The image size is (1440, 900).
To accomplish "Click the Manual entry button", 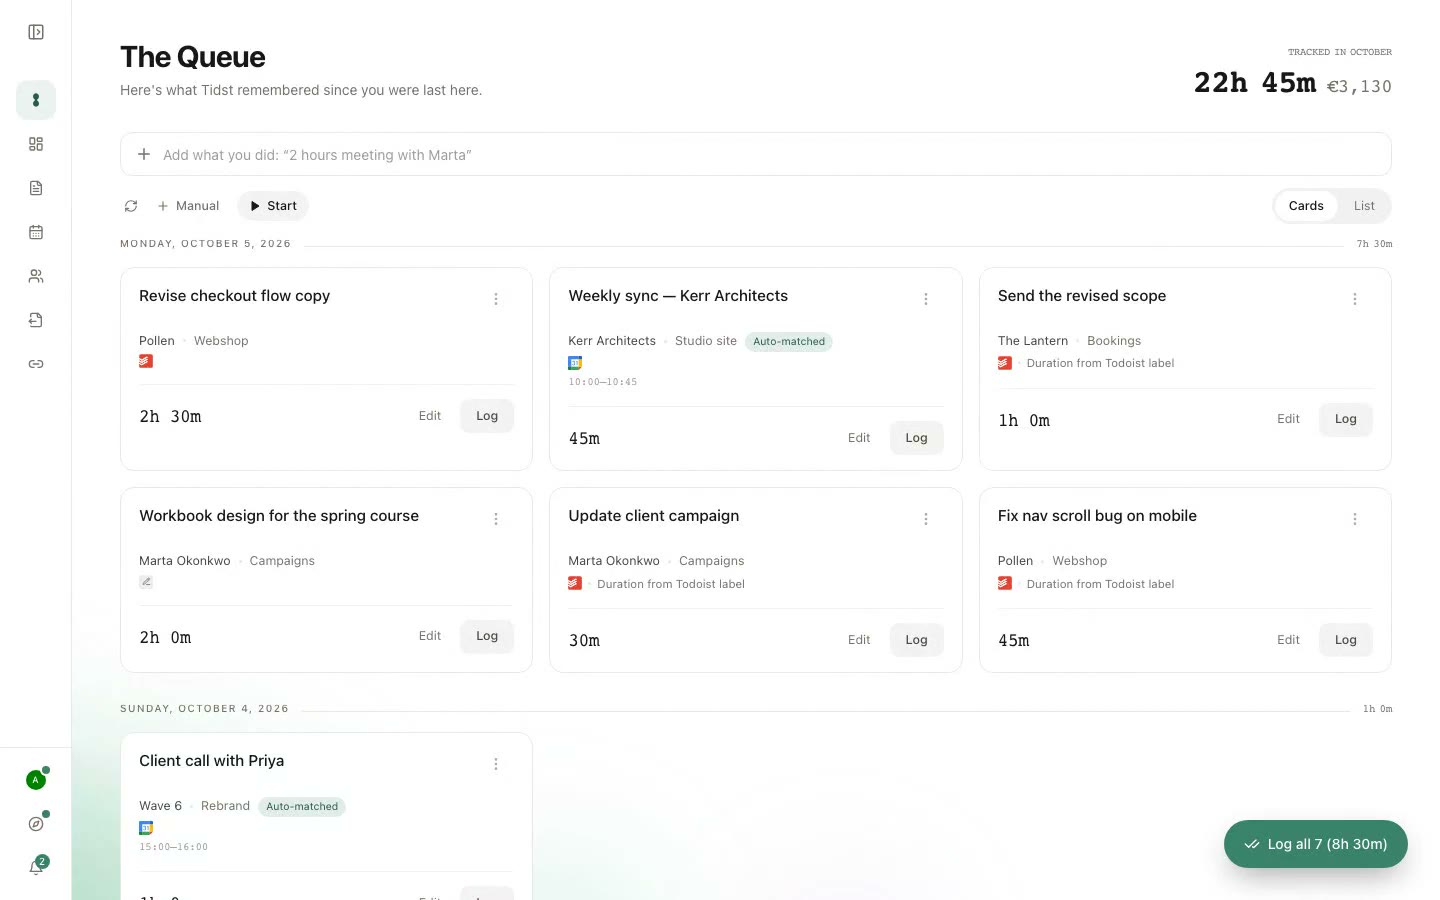I will (188, 206).
